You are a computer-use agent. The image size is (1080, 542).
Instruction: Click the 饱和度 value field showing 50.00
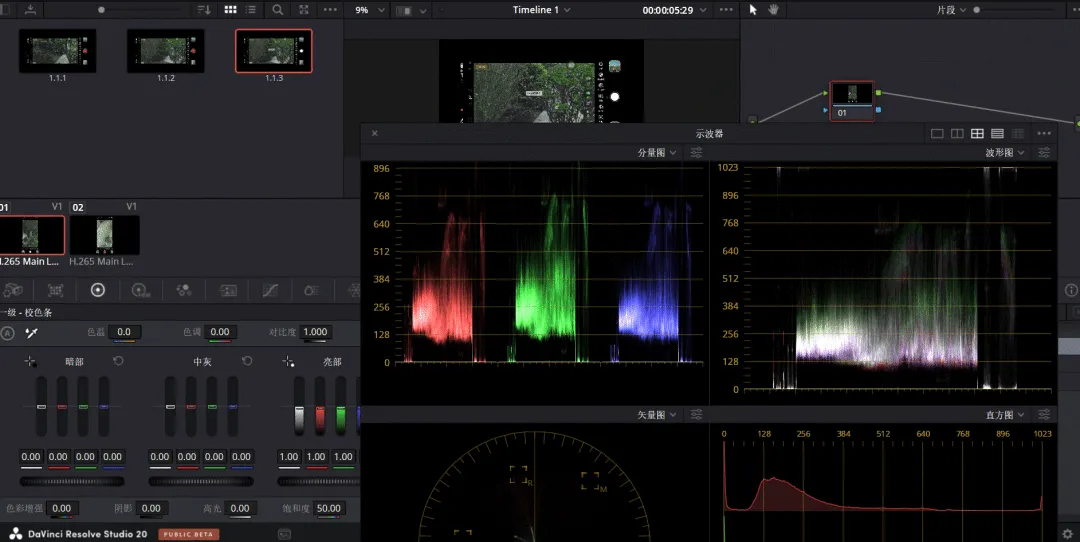coord(330,509)
